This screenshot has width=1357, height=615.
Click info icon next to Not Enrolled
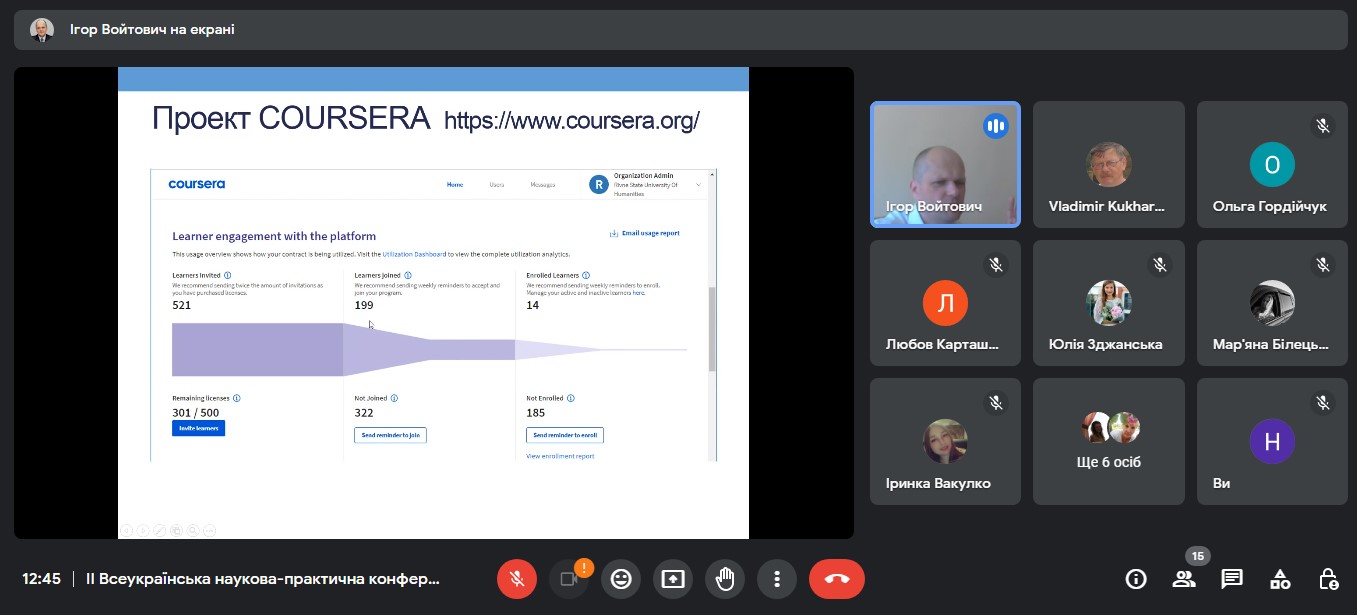tap(571, 398)
